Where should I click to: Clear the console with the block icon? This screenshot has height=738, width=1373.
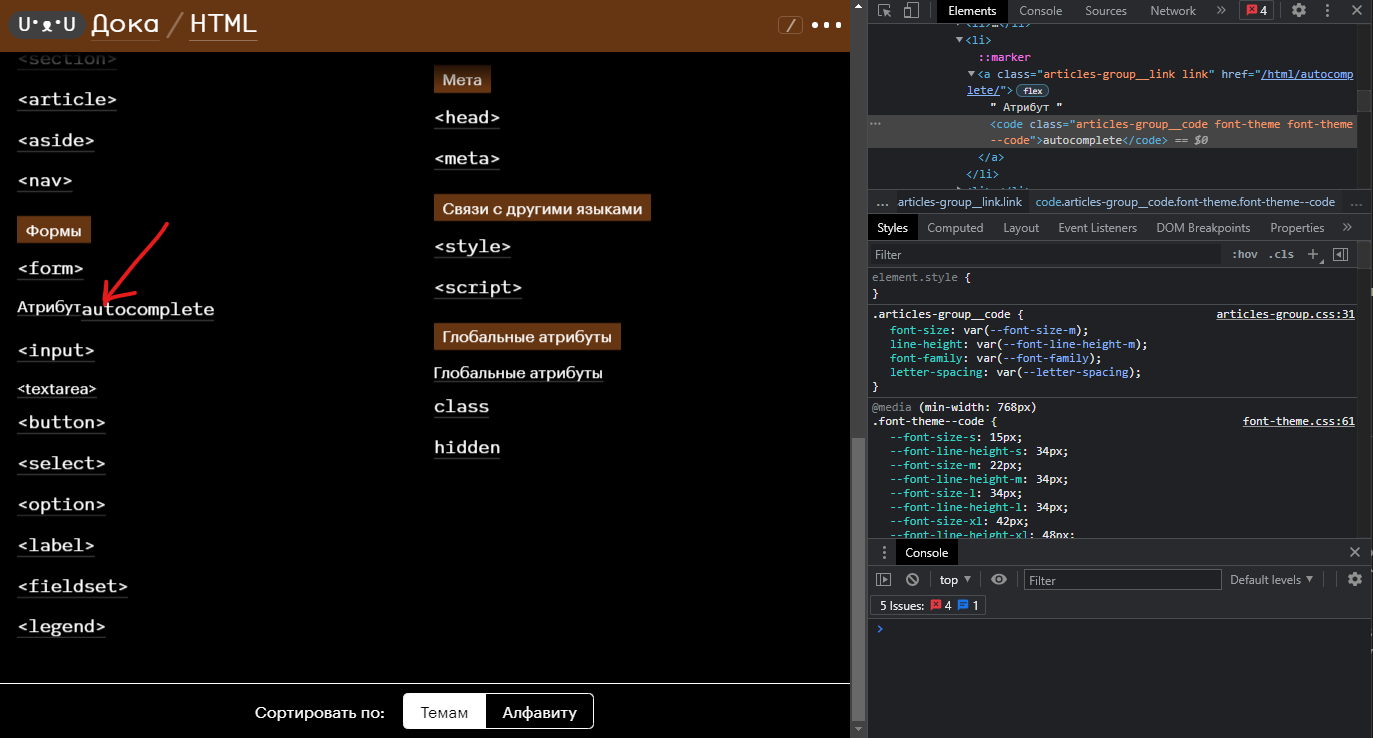tap(912, 579)
